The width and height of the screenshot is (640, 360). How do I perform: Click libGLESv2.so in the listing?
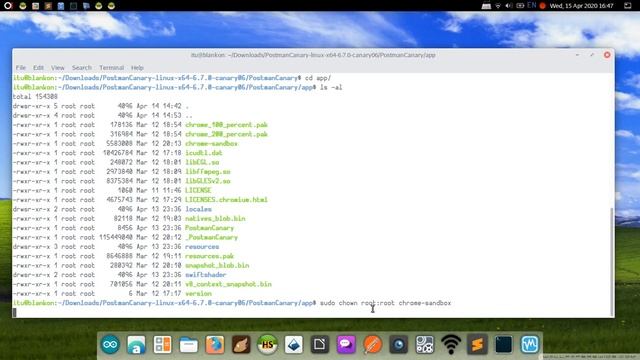click(207, 181)
